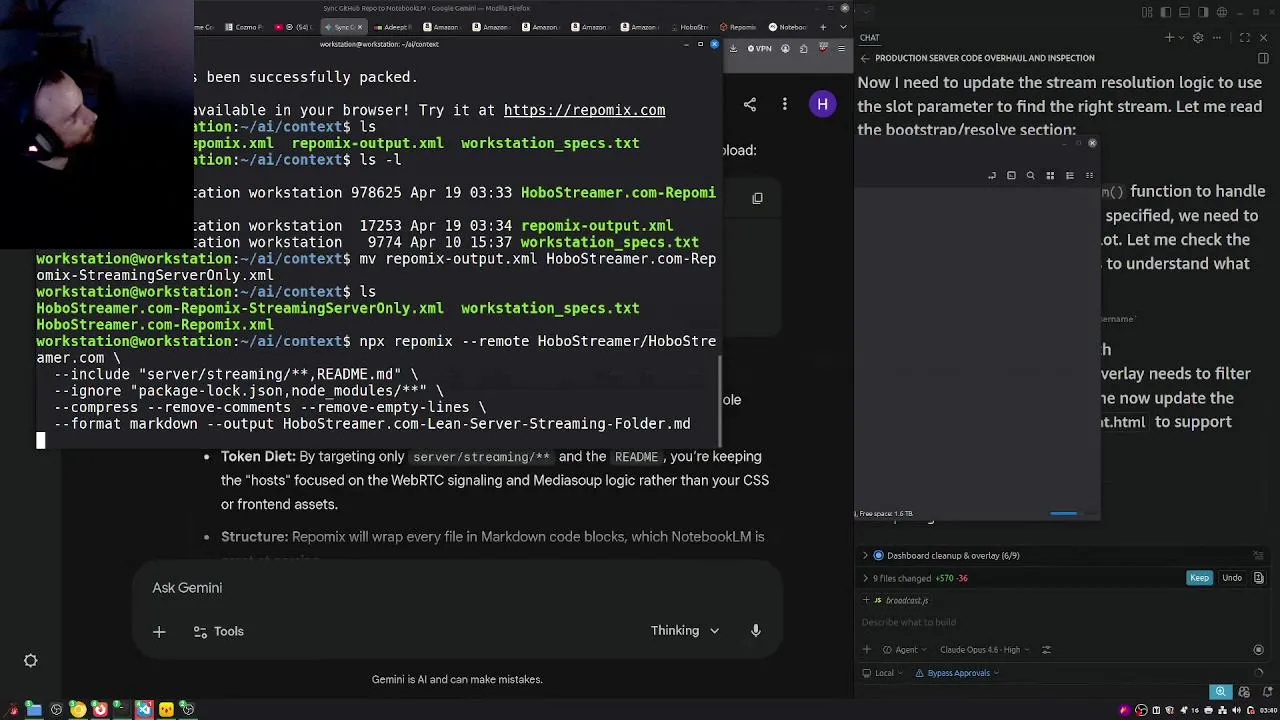Open a new Firefox tab
The width and height of the screenshot is (1280, 720).
(823, 27)
